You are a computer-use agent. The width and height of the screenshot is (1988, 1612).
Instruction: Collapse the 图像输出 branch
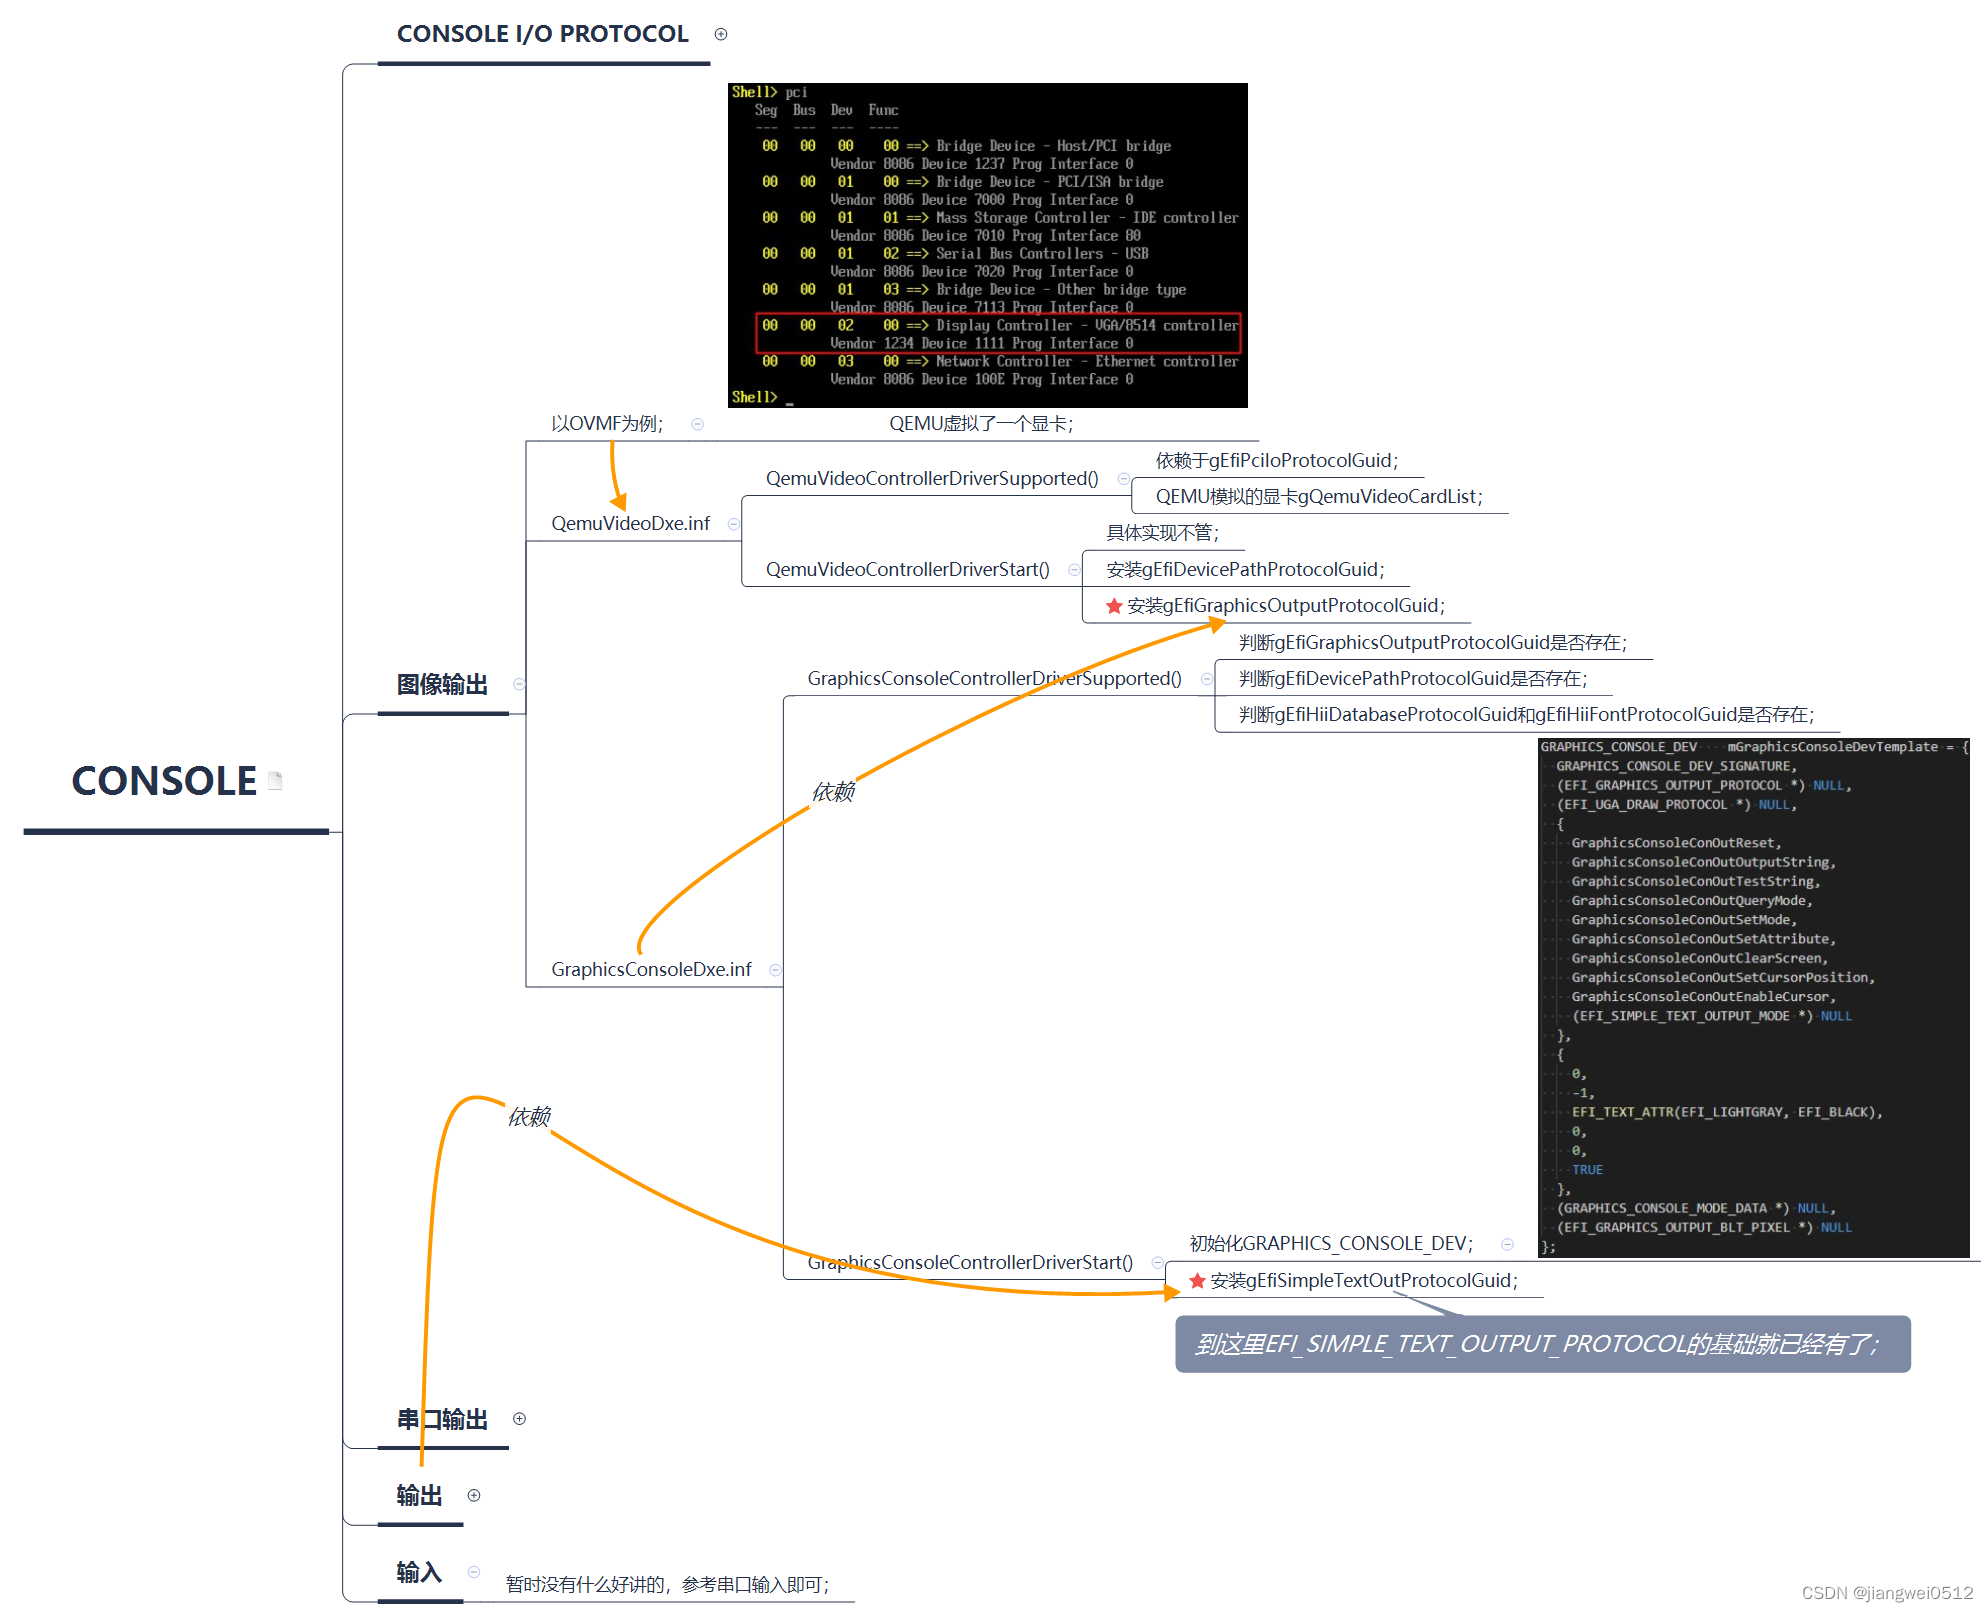(x=519, y=684)
